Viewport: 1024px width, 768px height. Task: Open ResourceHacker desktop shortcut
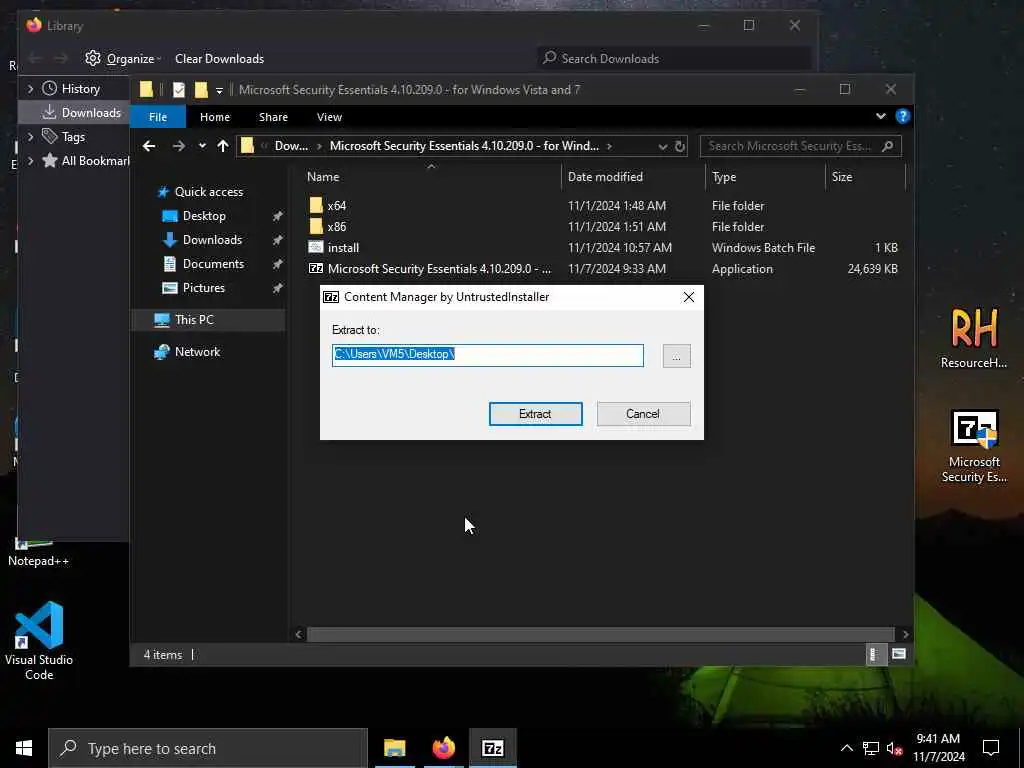tap(974, 338)
